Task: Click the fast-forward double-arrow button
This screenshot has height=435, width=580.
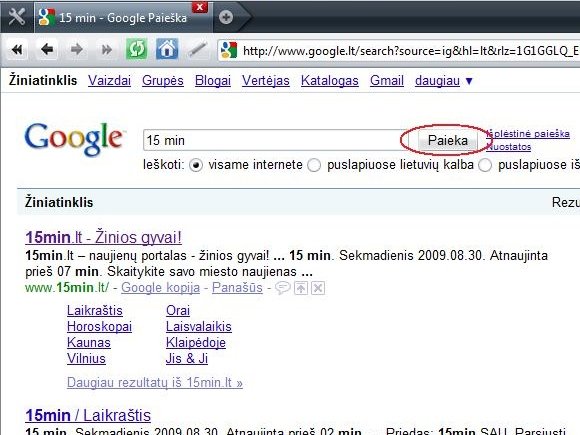Action: [x=107, y=49]
